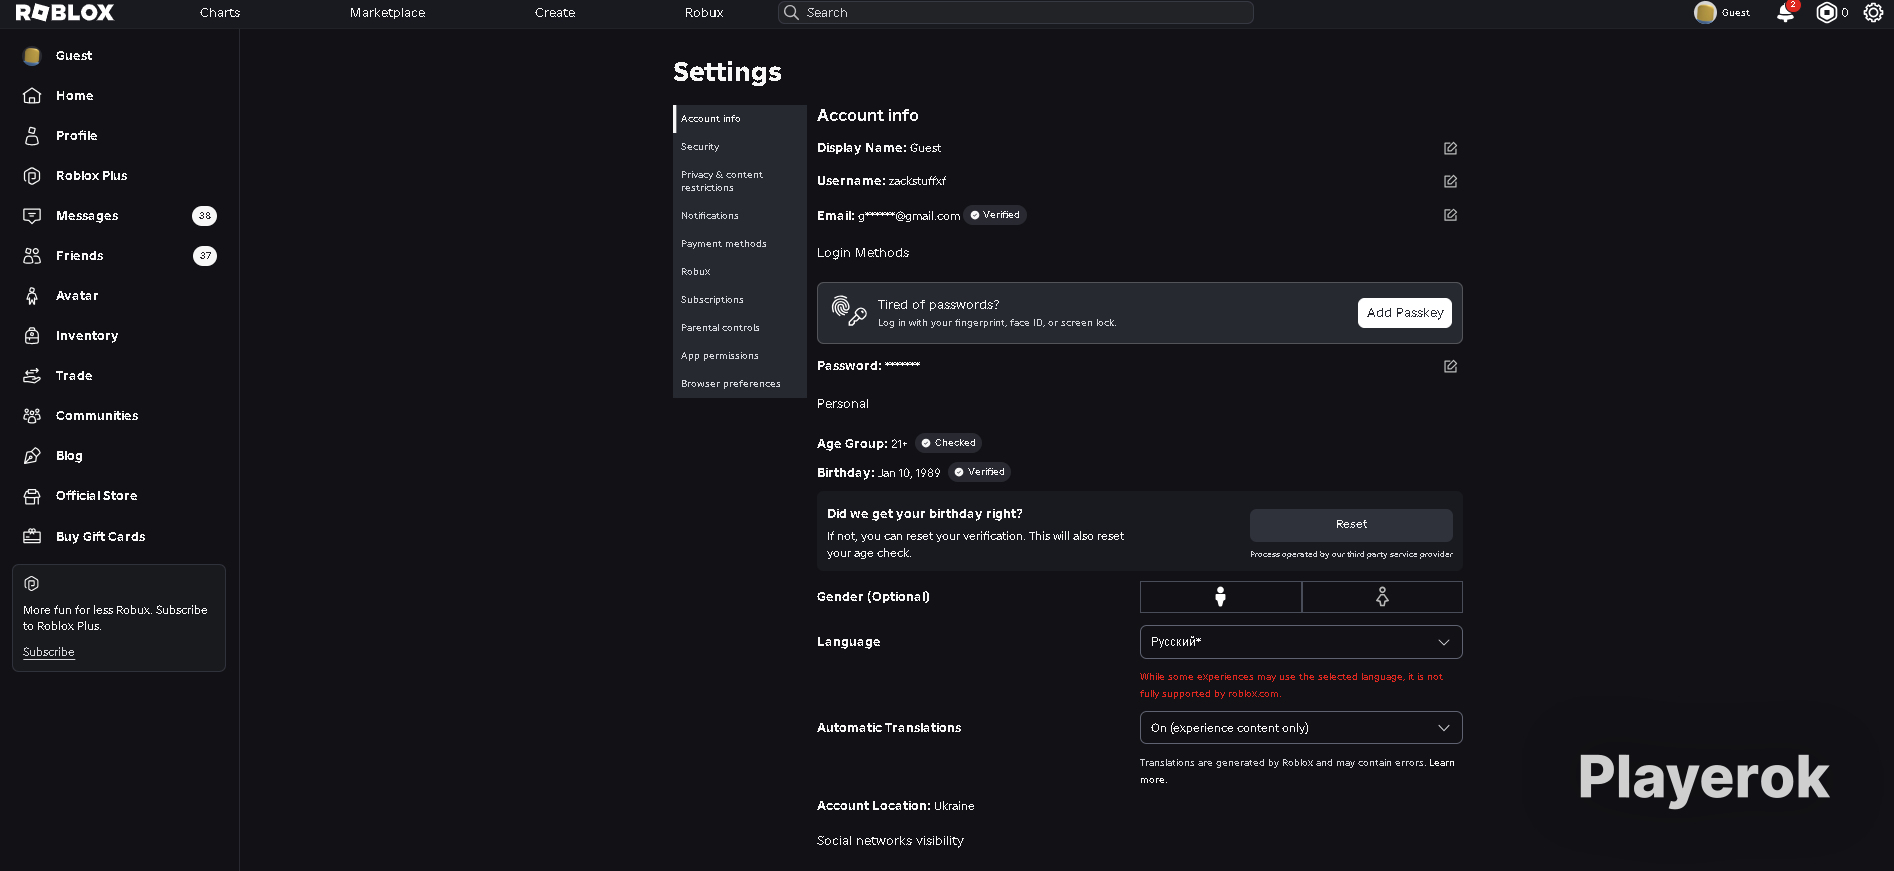
Task: Edit the Email pencil icon
Action: [x=1450, y=215]
